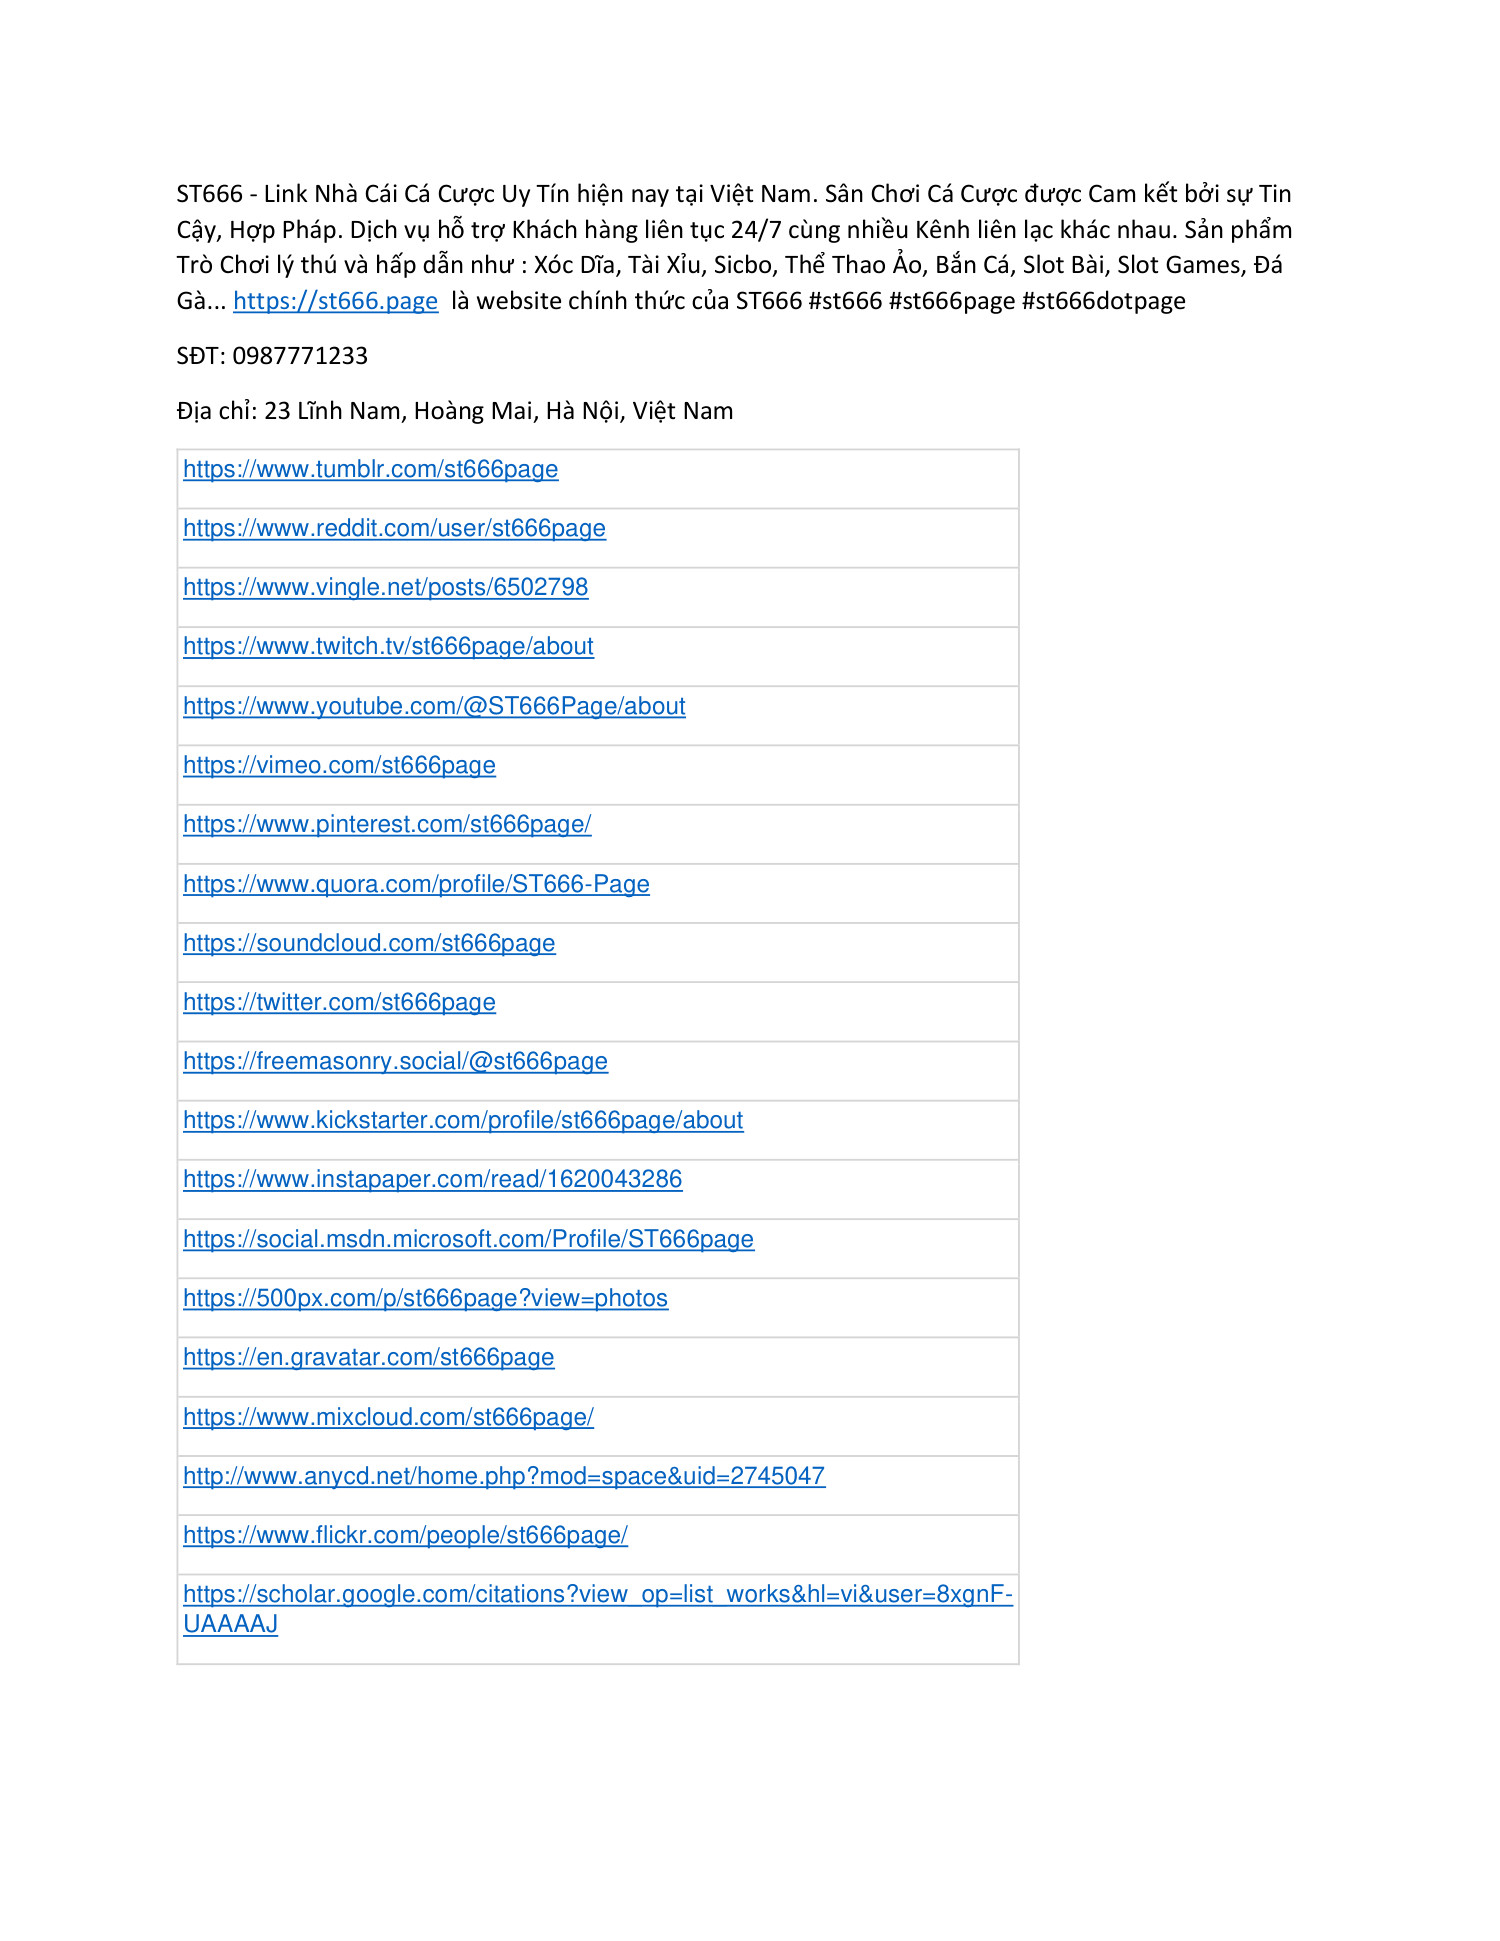
Task: Open the SoundCloud st666page link
Action: click(369, 943)
